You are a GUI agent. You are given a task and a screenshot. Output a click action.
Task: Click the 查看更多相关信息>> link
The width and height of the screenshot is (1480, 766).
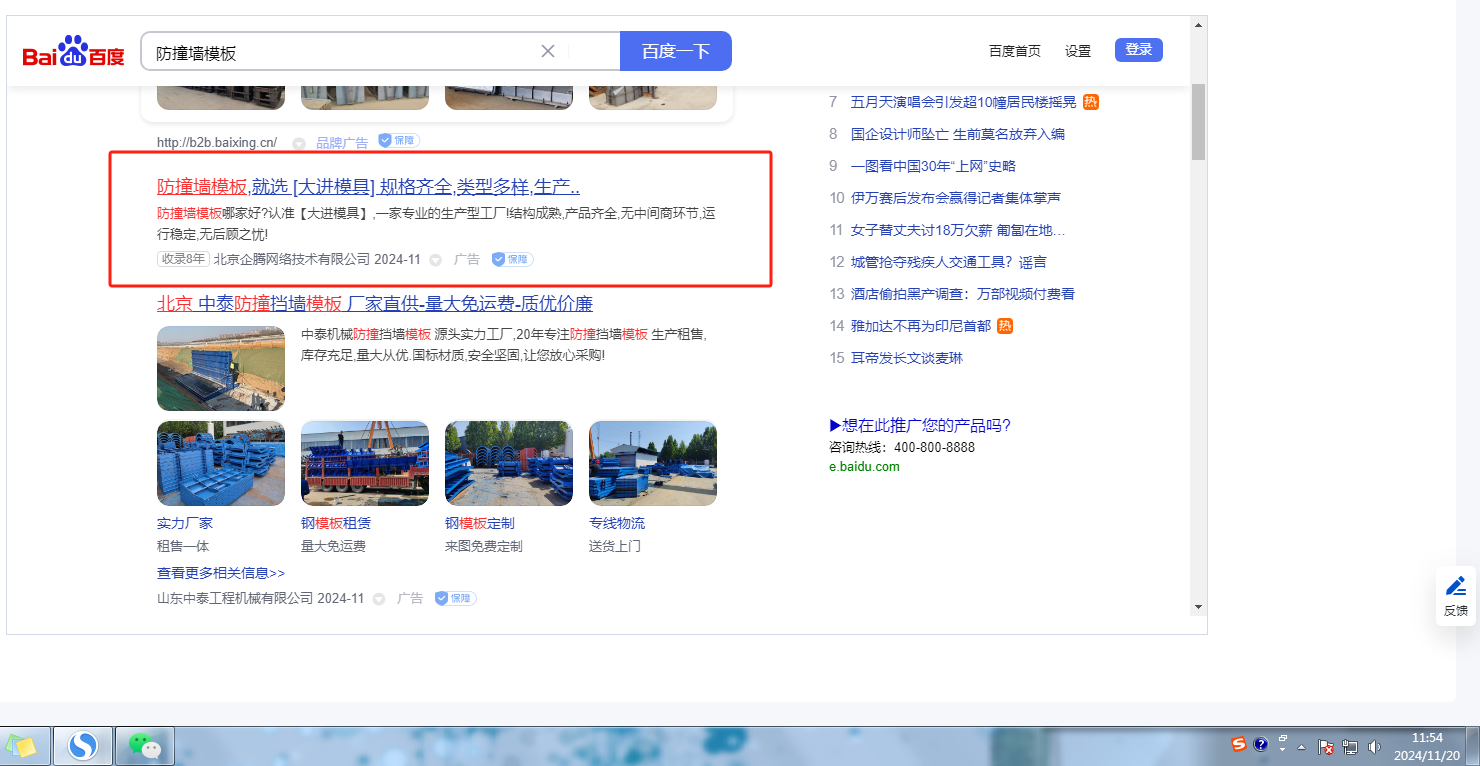(x=221, y=573)
